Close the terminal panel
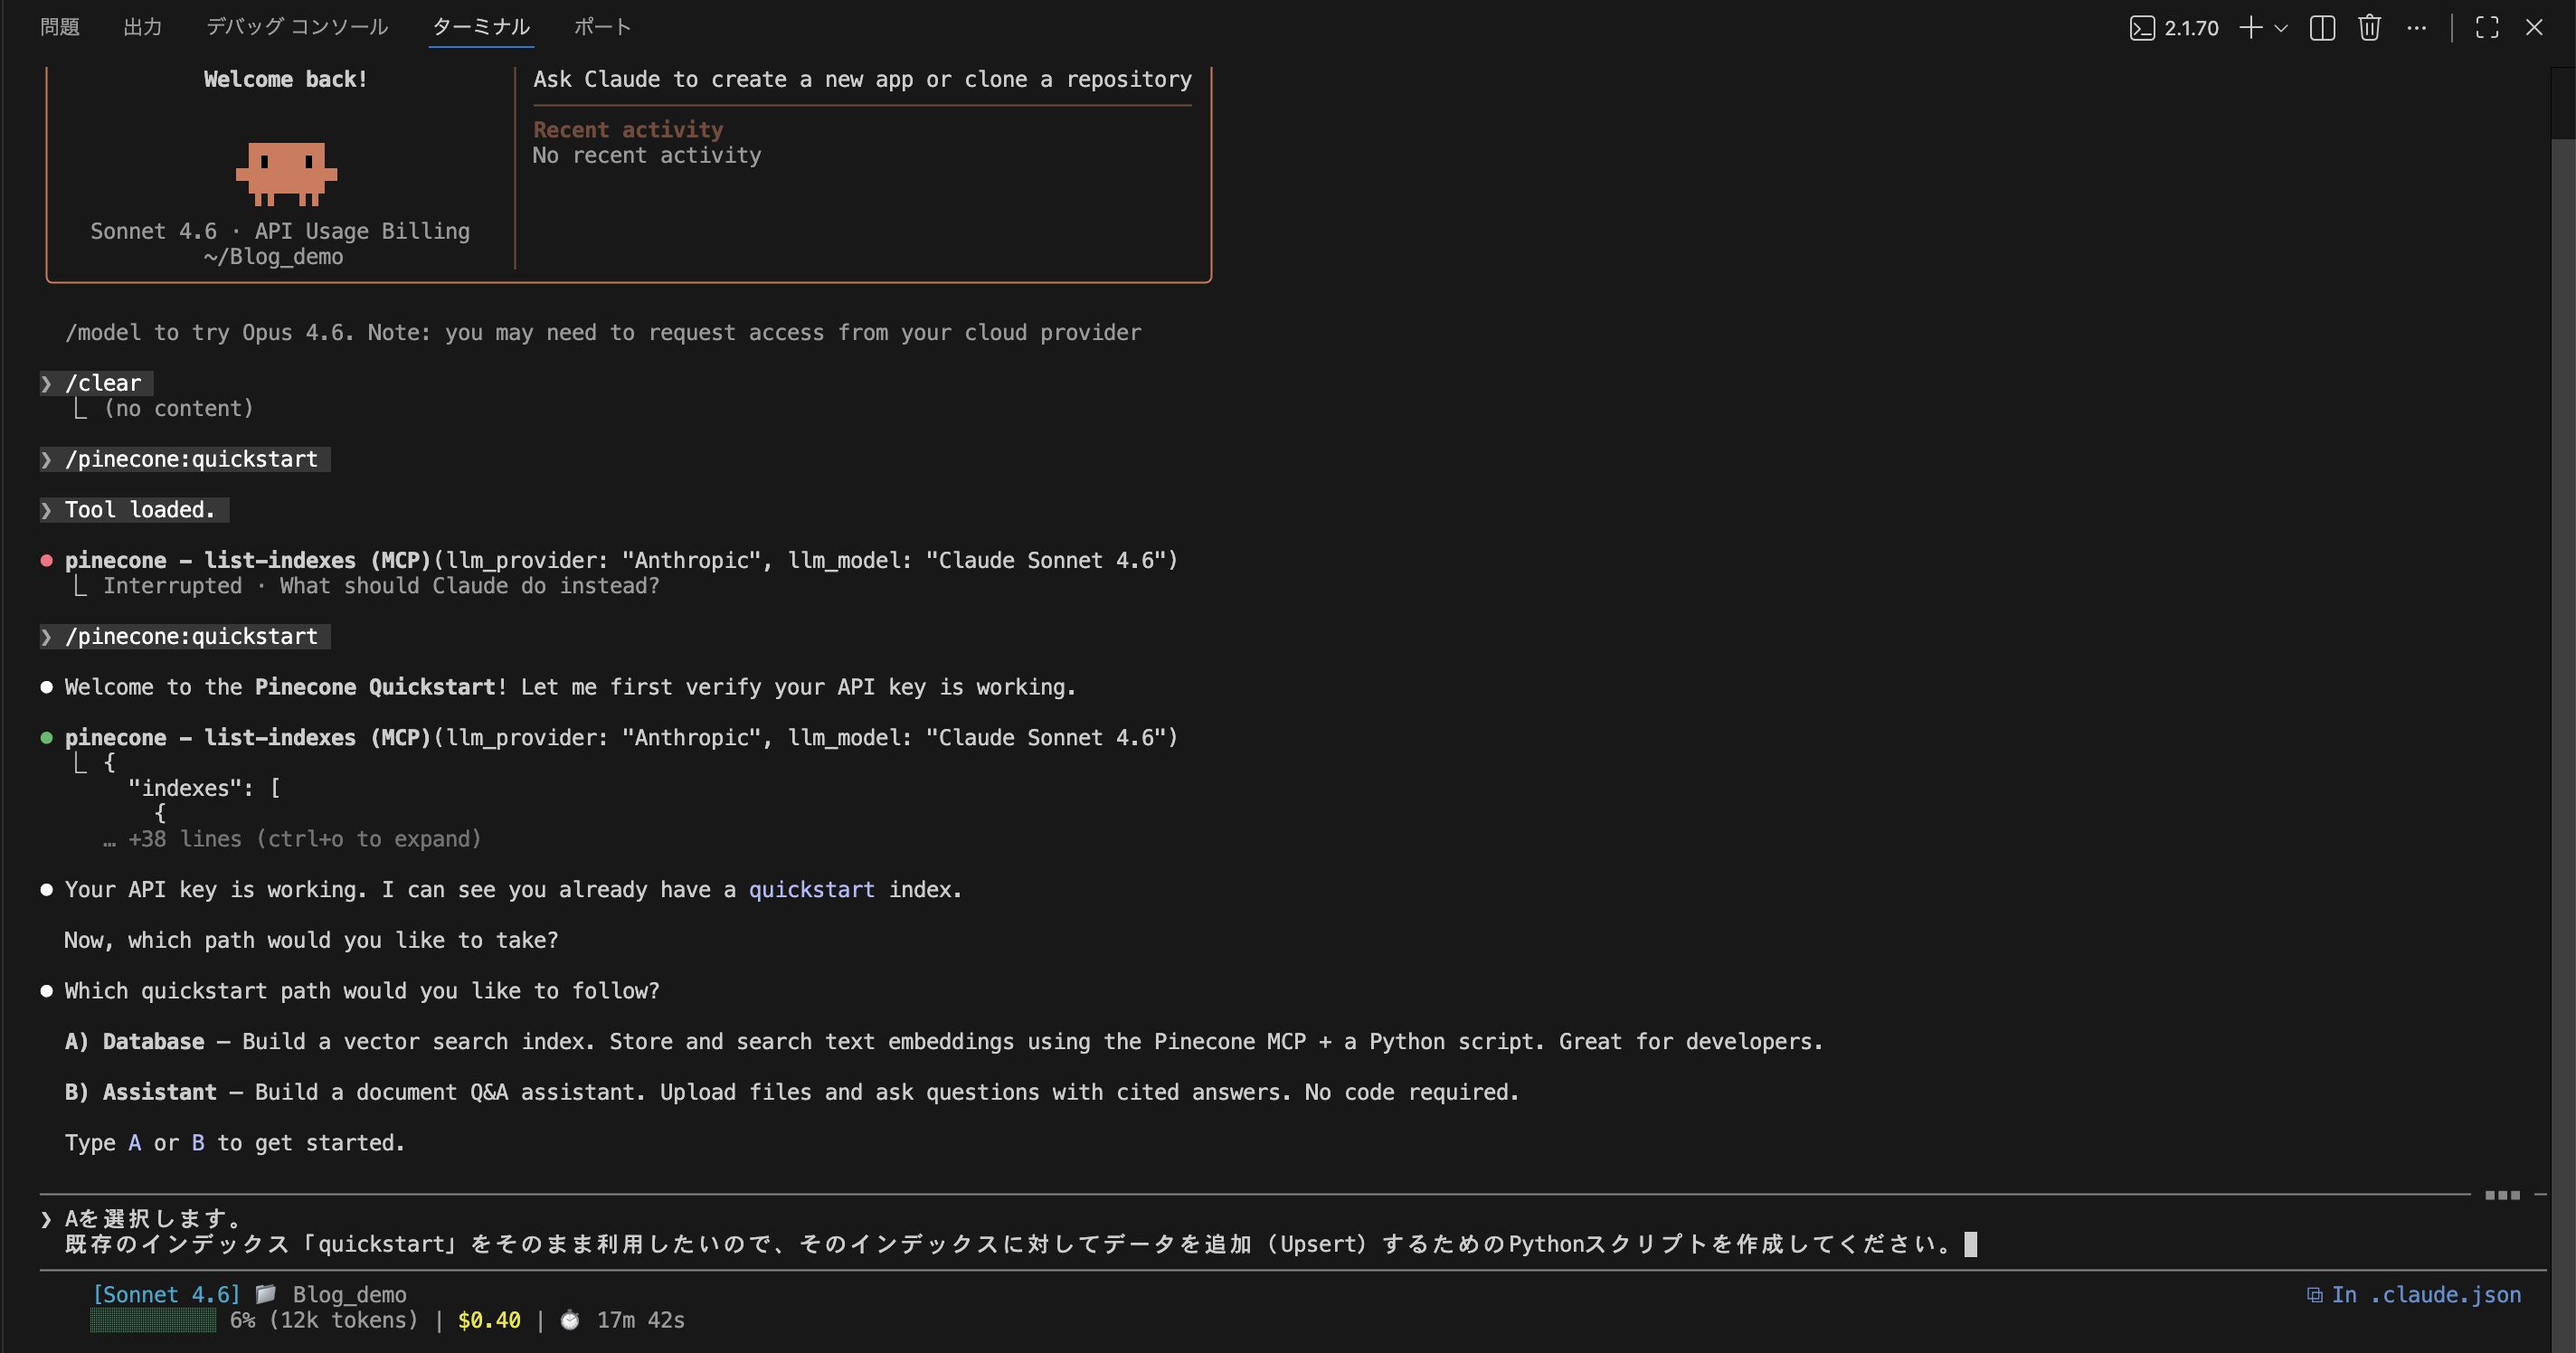Screen dimensions: 2576x1353 tap(2534, 28)
